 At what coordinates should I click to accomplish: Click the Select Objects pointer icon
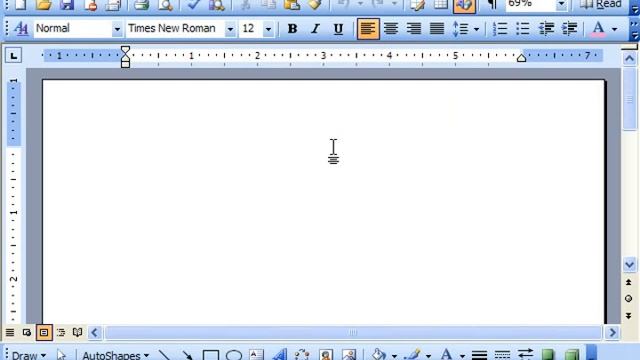pos(61,355)
